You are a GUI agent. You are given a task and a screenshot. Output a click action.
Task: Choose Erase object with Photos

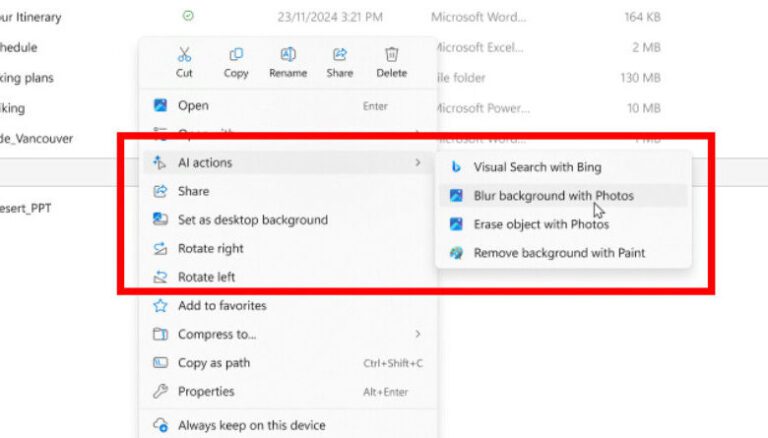[563, 224]
